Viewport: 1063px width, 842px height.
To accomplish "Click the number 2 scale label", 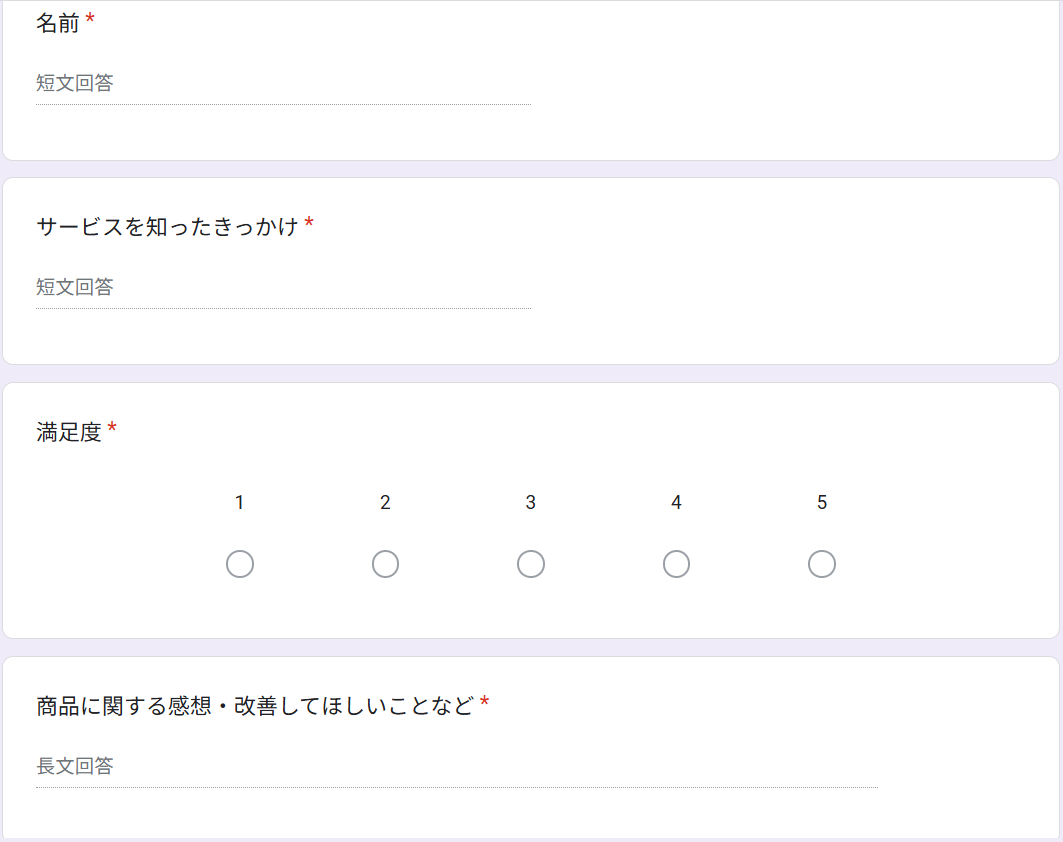I will 385,503.
